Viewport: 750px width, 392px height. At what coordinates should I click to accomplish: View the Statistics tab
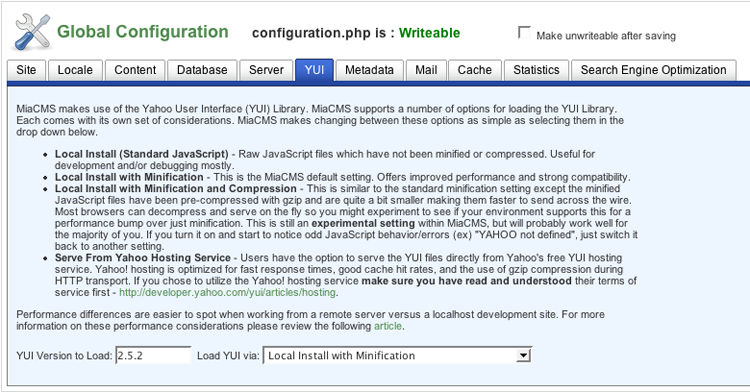[x=536, y=70]
